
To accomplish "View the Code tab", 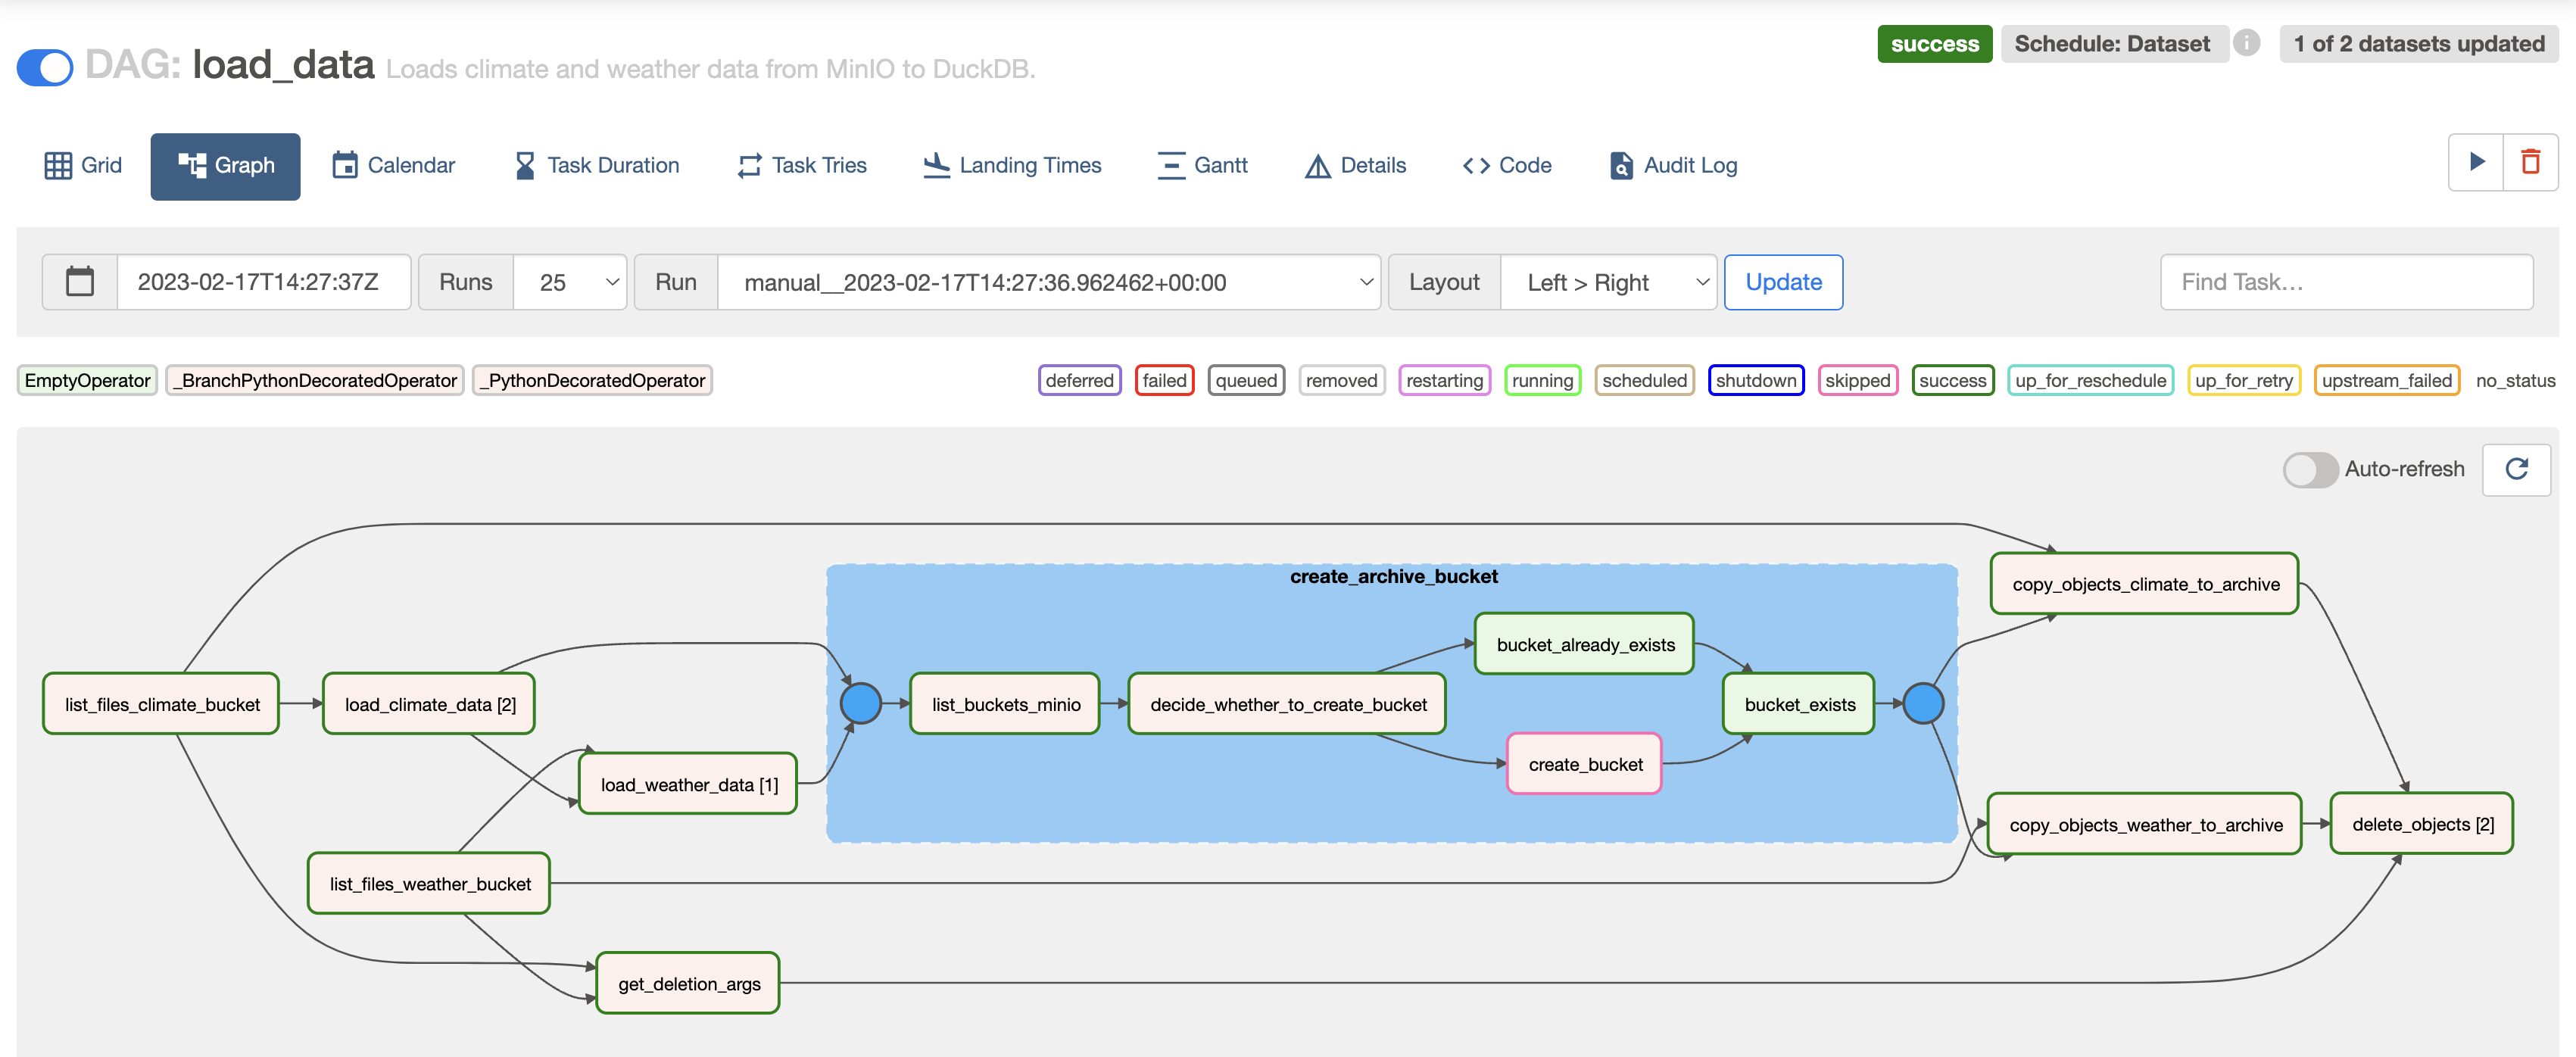I will click(1506, 165).
